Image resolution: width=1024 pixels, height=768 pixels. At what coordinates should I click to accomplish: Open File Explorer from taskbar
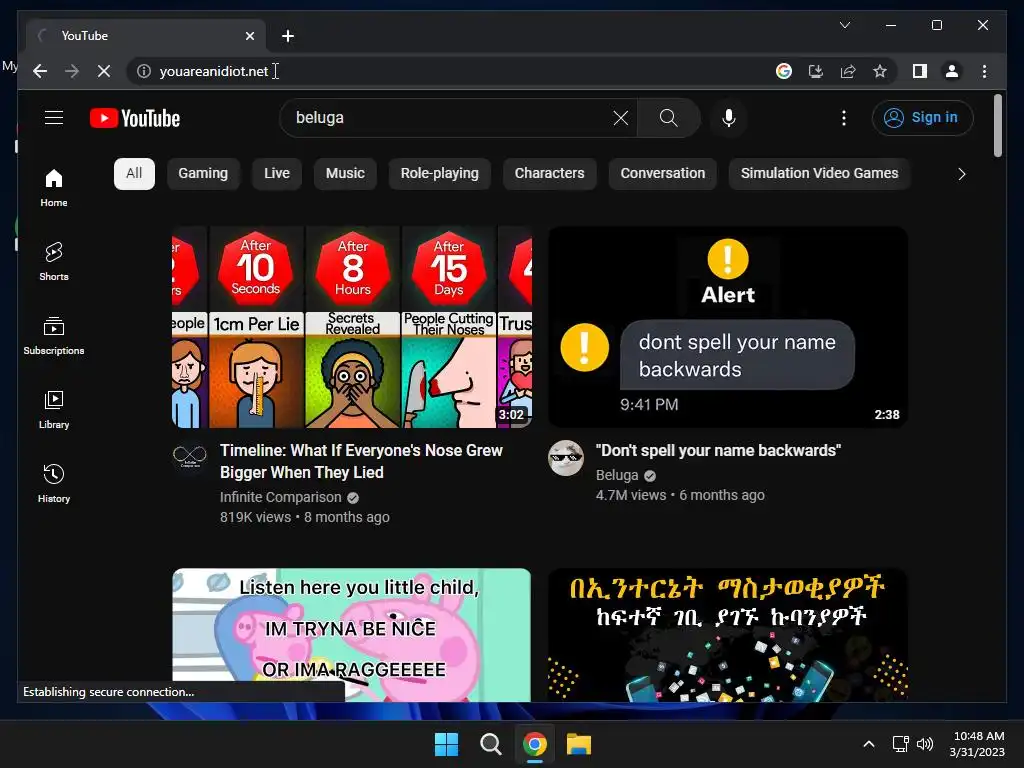(x=579, y=744)
